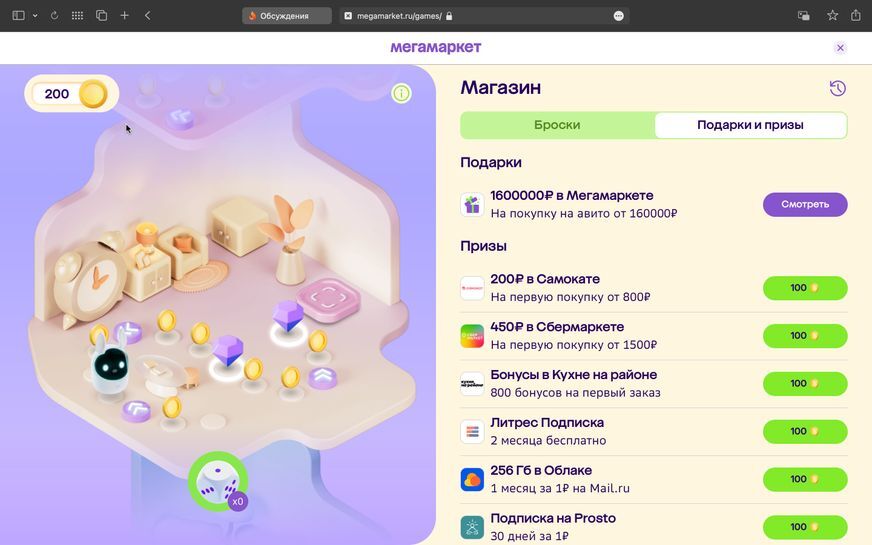Buy the Литрес Подписка prize for 100
Screen dimensions: 872x545
click(x=805, y=432)
